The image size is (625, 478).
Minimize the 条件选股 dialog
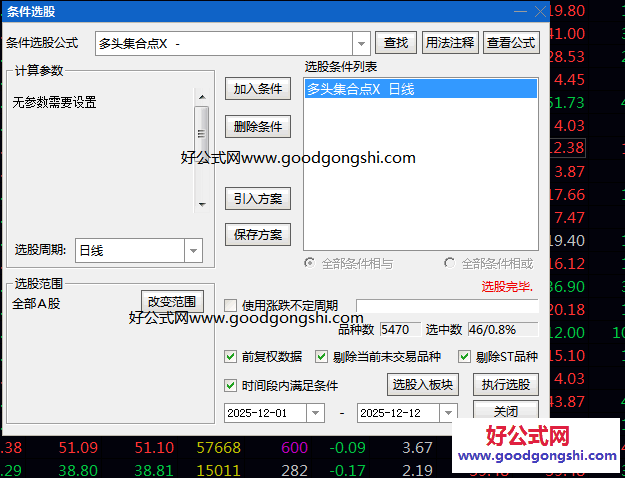click(x=520, y=12)
